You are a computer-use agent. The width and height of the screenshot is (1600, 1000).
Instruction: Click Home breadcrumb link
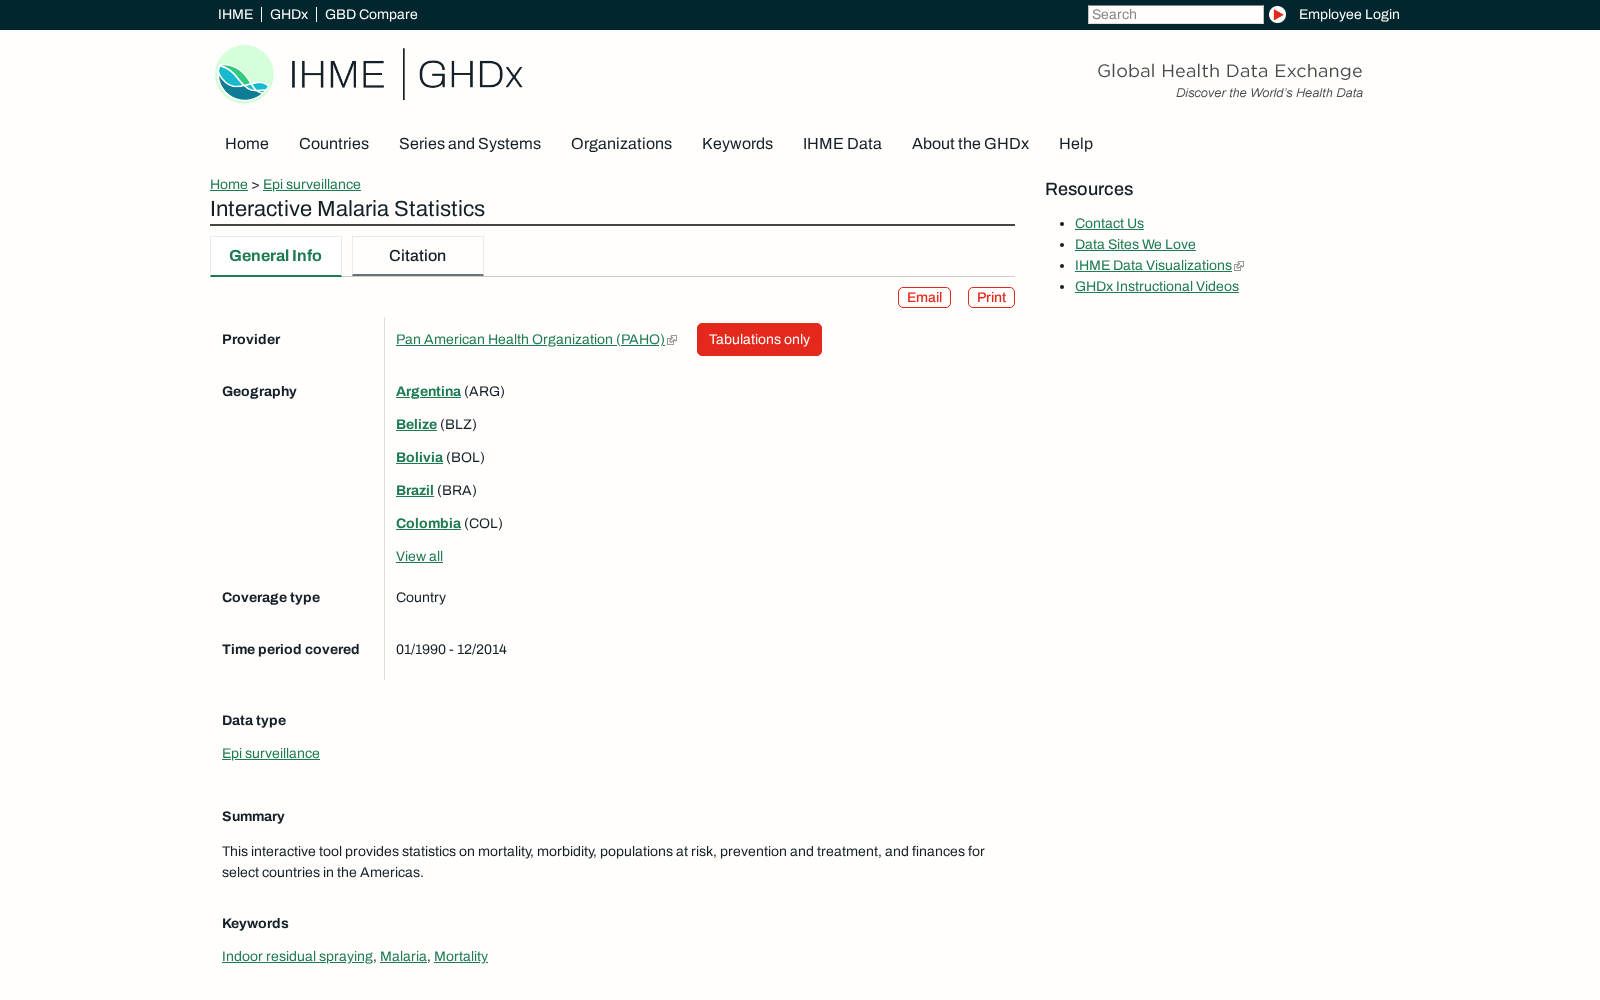pos(229,185)
